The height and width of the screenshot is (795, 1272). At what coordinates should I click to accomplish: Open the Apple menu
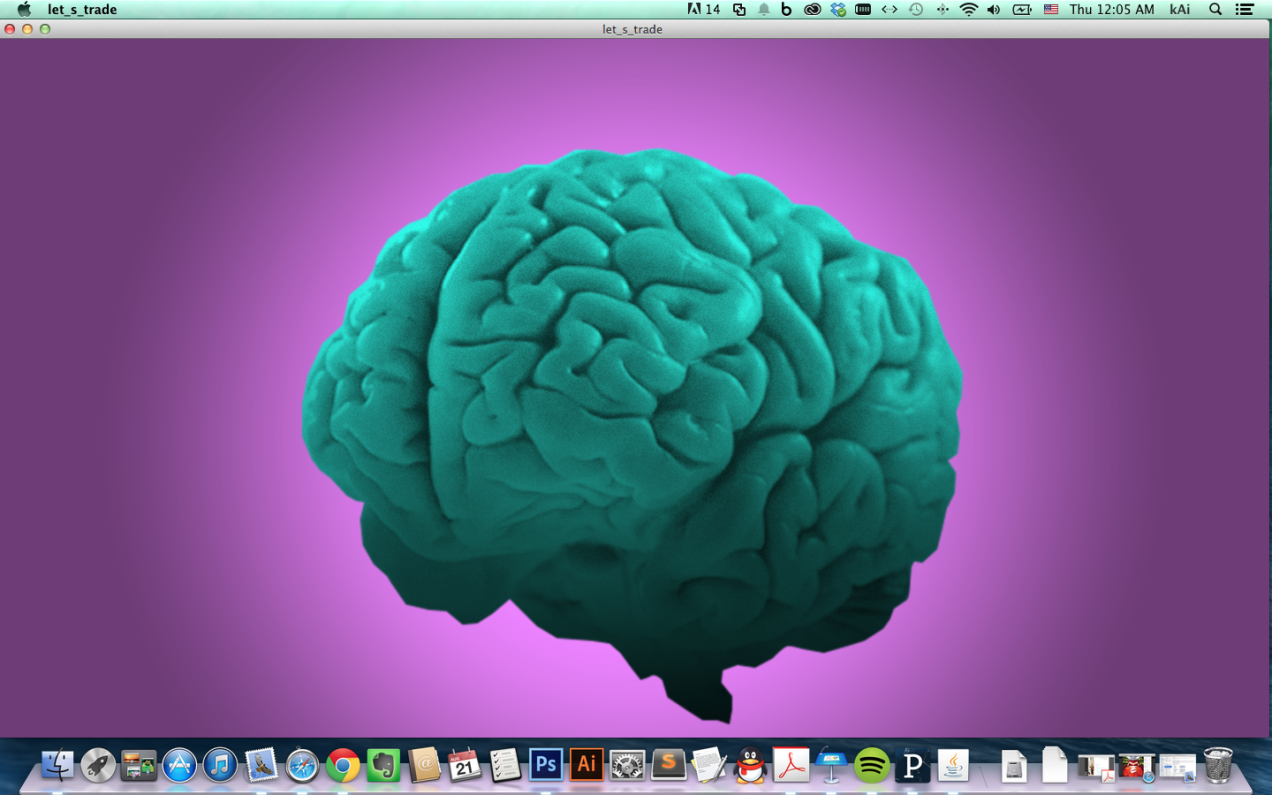pos(22,9)
